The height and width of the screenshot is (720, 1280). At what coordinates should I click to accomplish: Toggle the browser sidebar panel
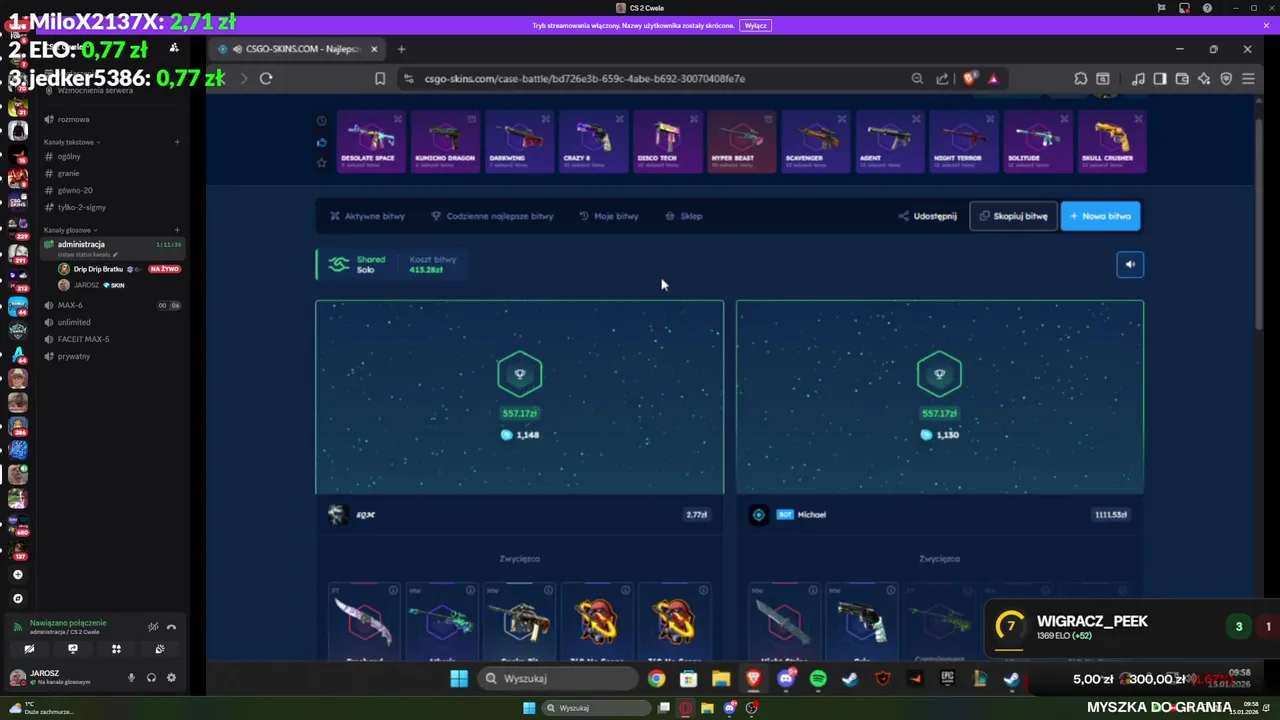pos(1160,78)
